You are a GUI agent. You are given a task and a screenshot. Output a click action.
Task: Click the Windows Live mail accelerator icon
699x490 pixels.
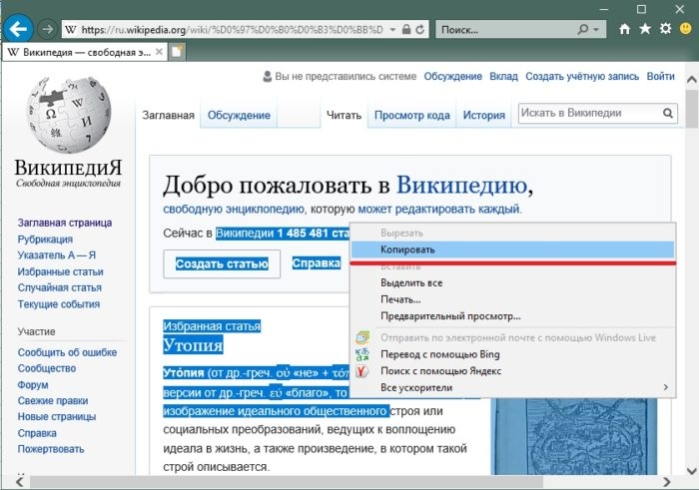[x=362, y=338]
